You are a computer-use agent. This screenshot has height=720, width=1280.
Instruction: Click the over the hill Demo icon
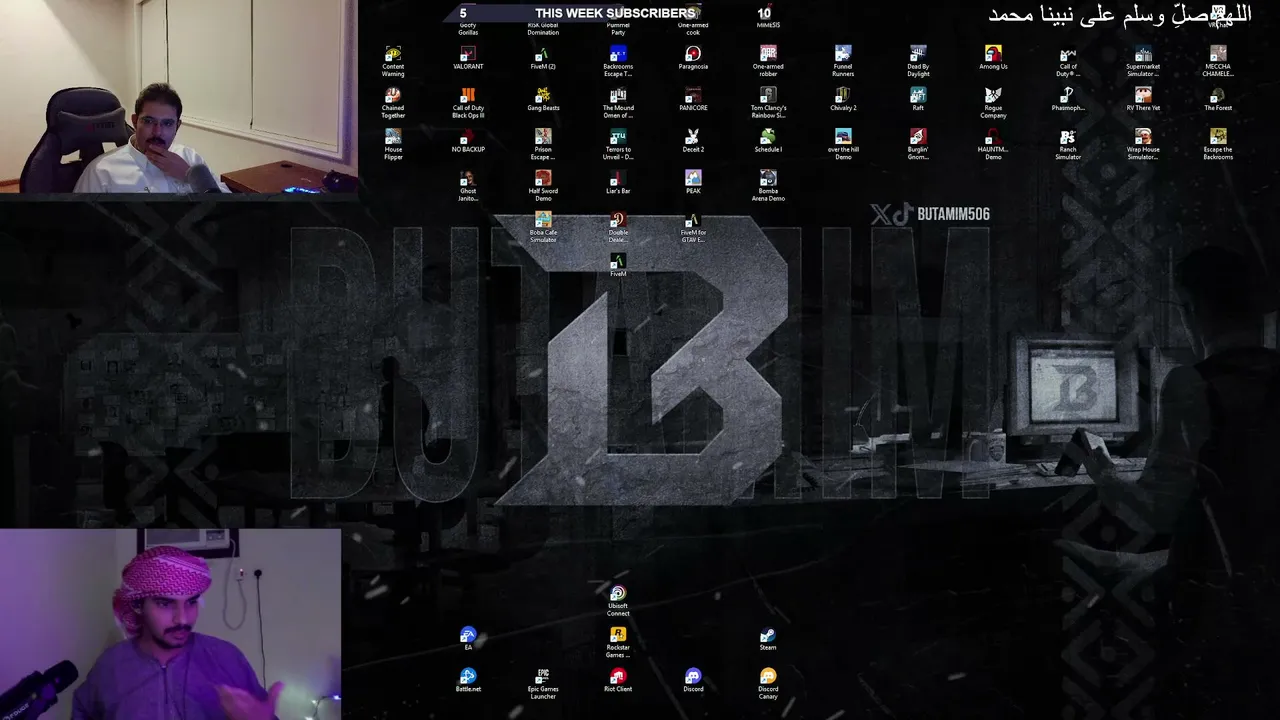tap(843, 144)
